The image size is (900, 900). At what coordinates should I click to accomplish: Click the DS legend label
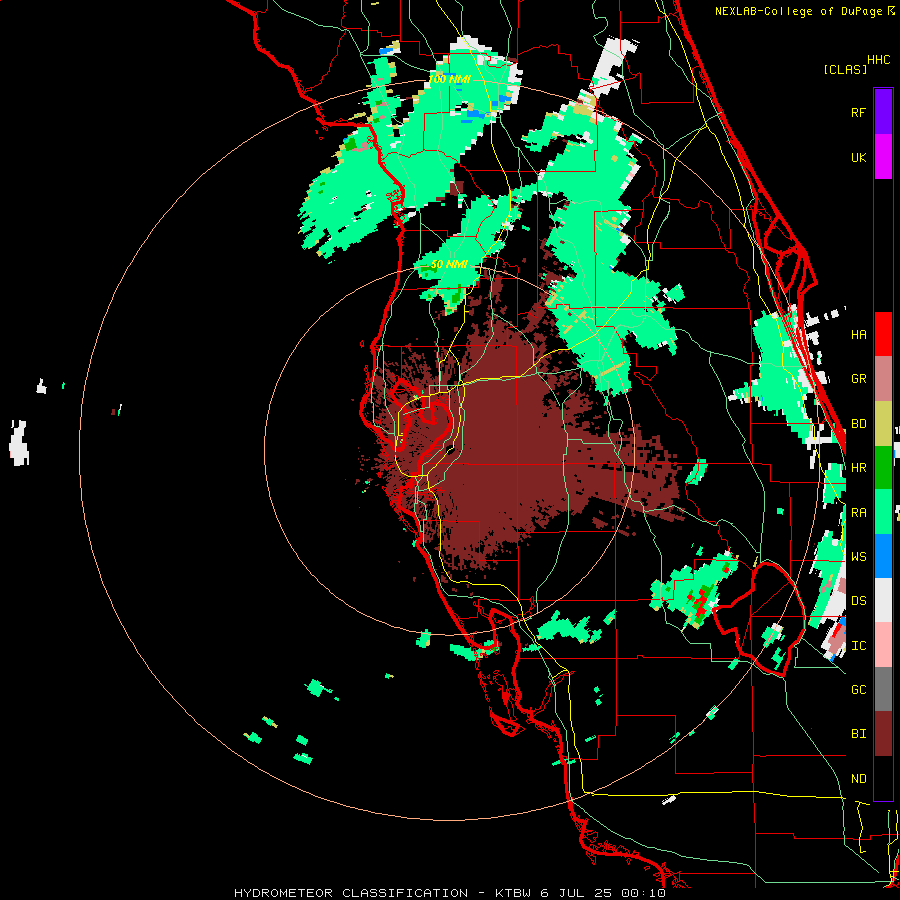tap(858, 600)
